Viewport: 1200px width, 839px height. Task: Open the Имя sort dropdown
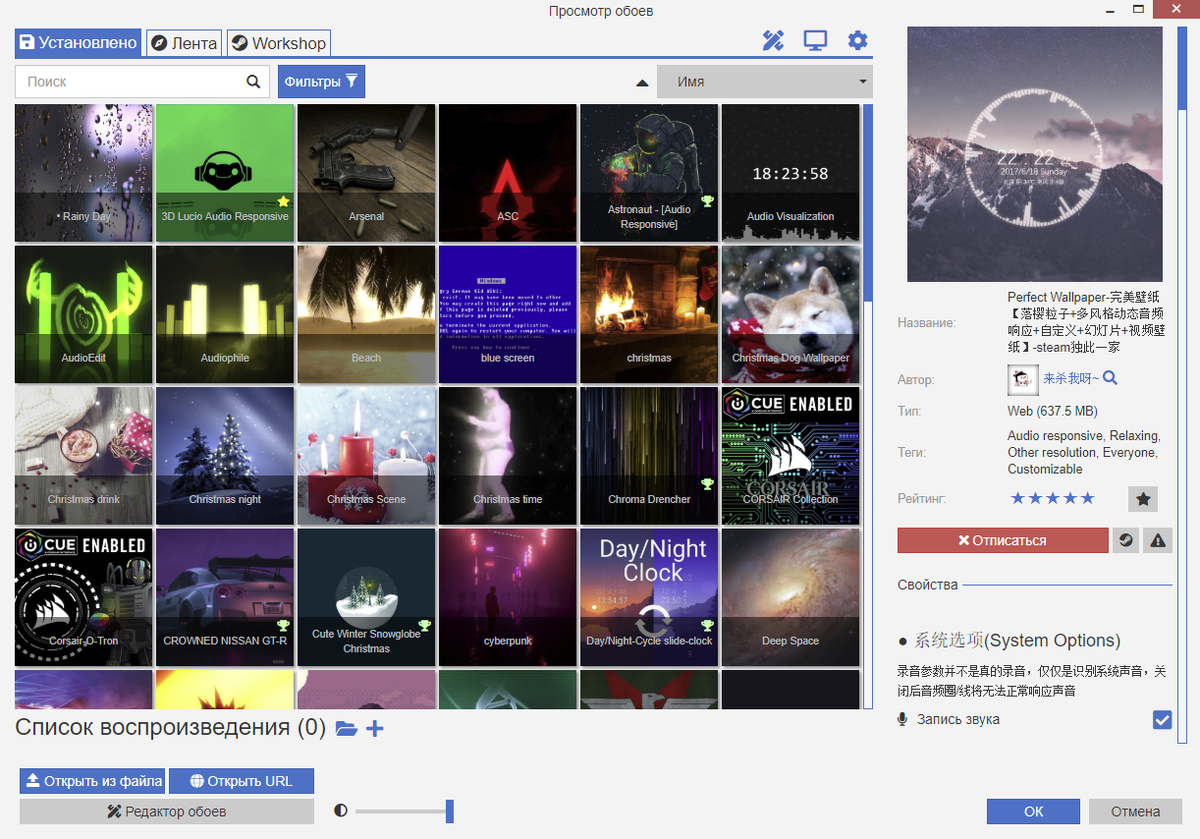[765, 82]
